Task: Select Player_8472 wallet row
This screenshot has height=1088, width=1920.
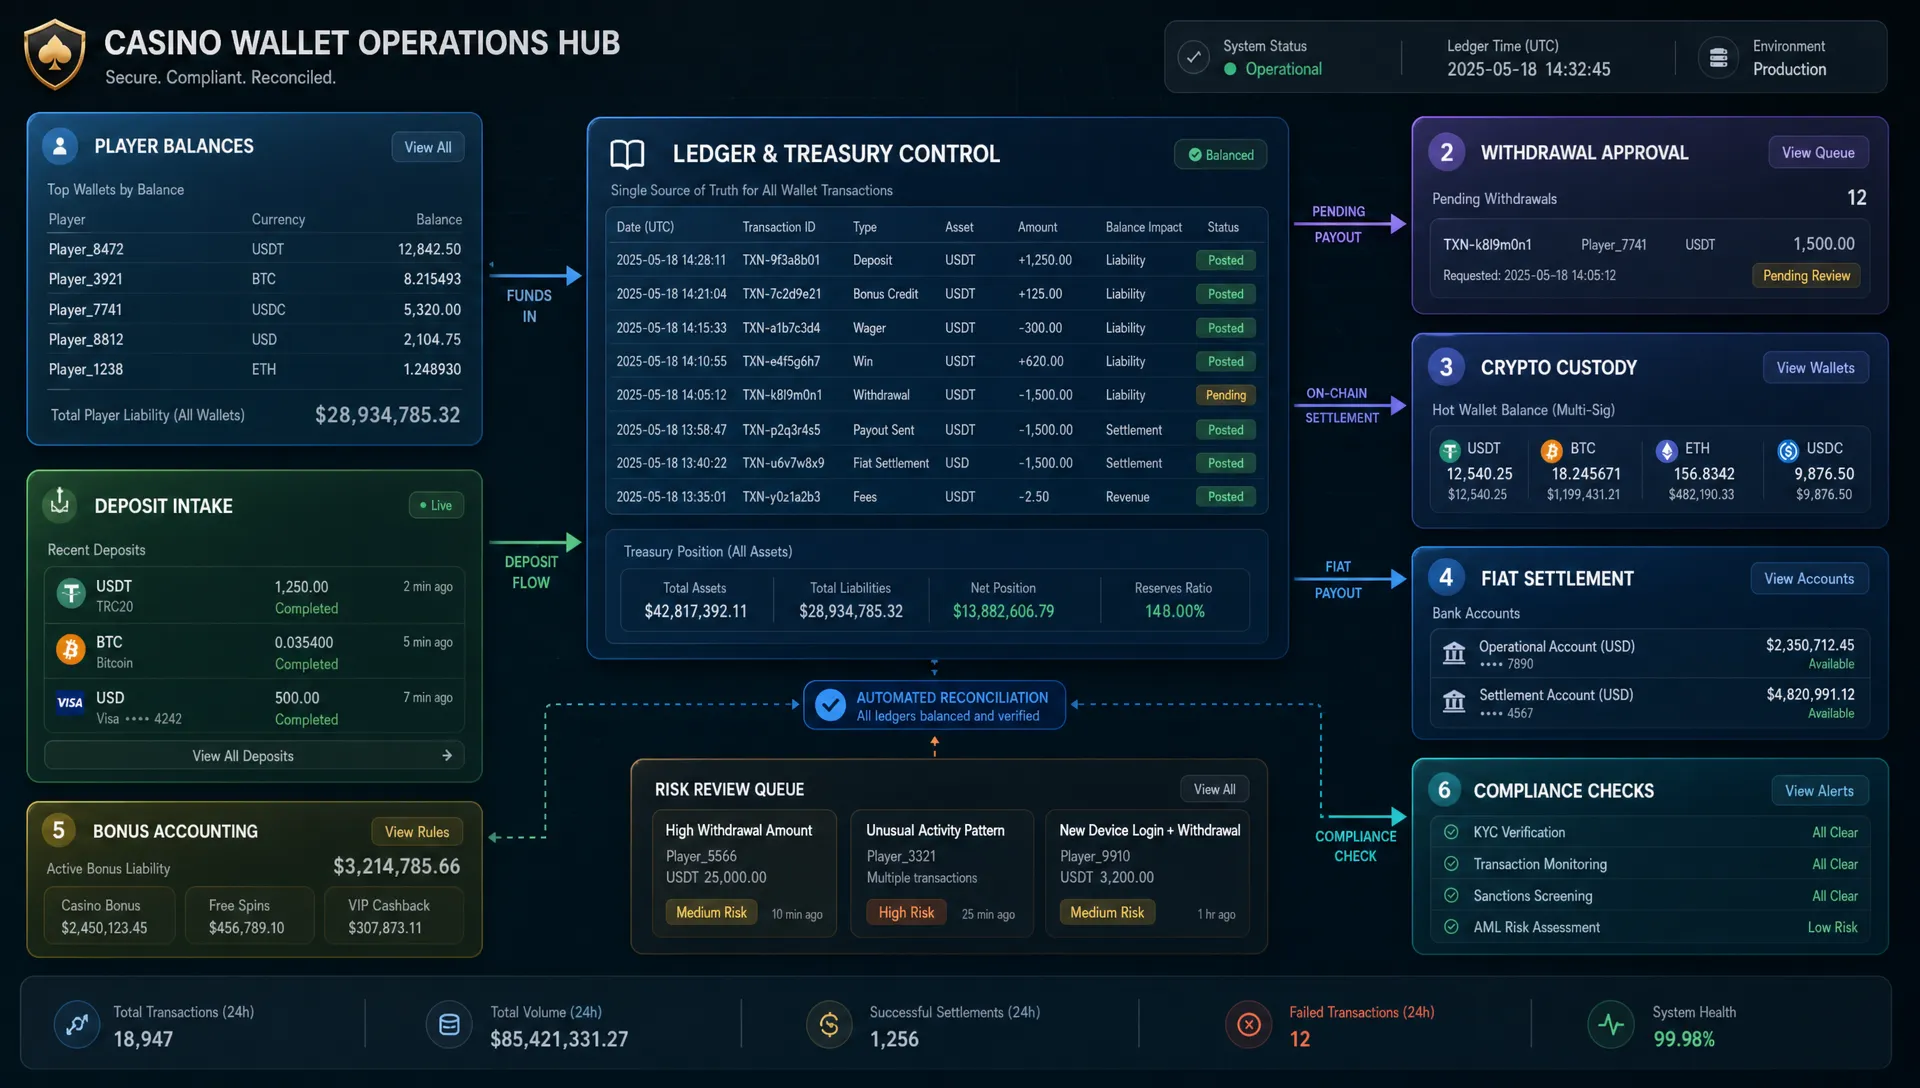Action: pyautogui.click(x=255, y=249)
